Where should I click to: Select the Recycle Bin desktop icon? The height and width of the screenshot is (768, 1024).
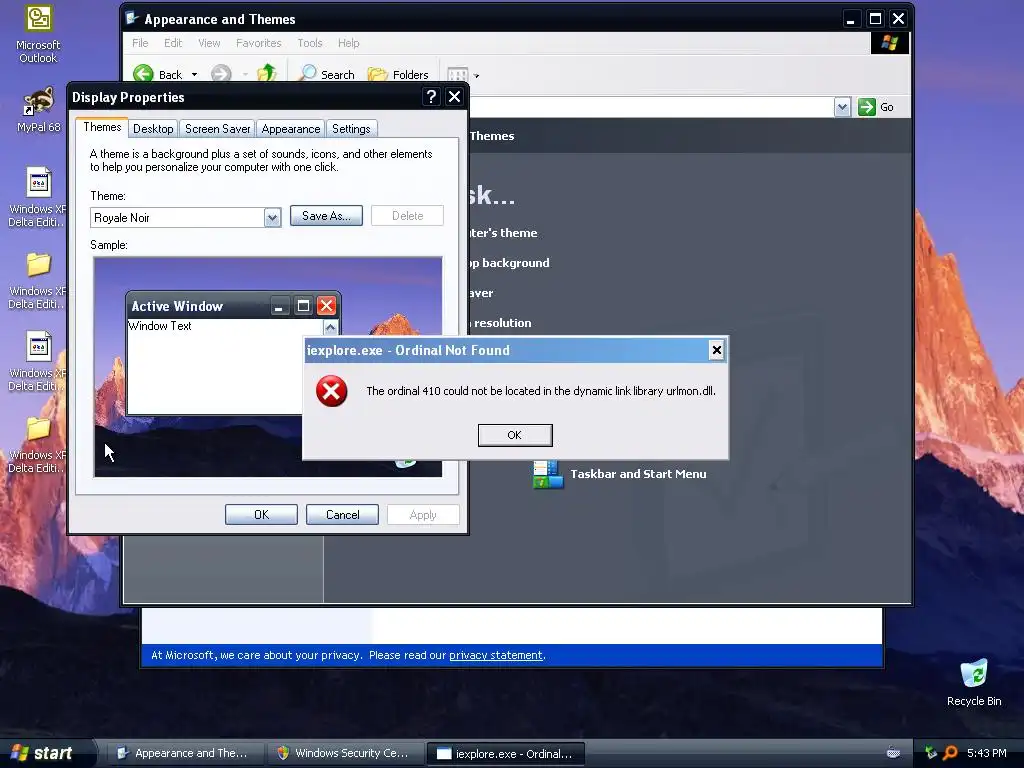point(974,682)
